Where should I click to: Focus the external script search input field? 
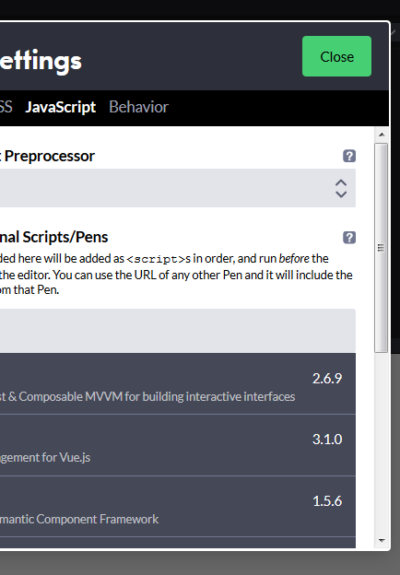[x=178, y=331]
